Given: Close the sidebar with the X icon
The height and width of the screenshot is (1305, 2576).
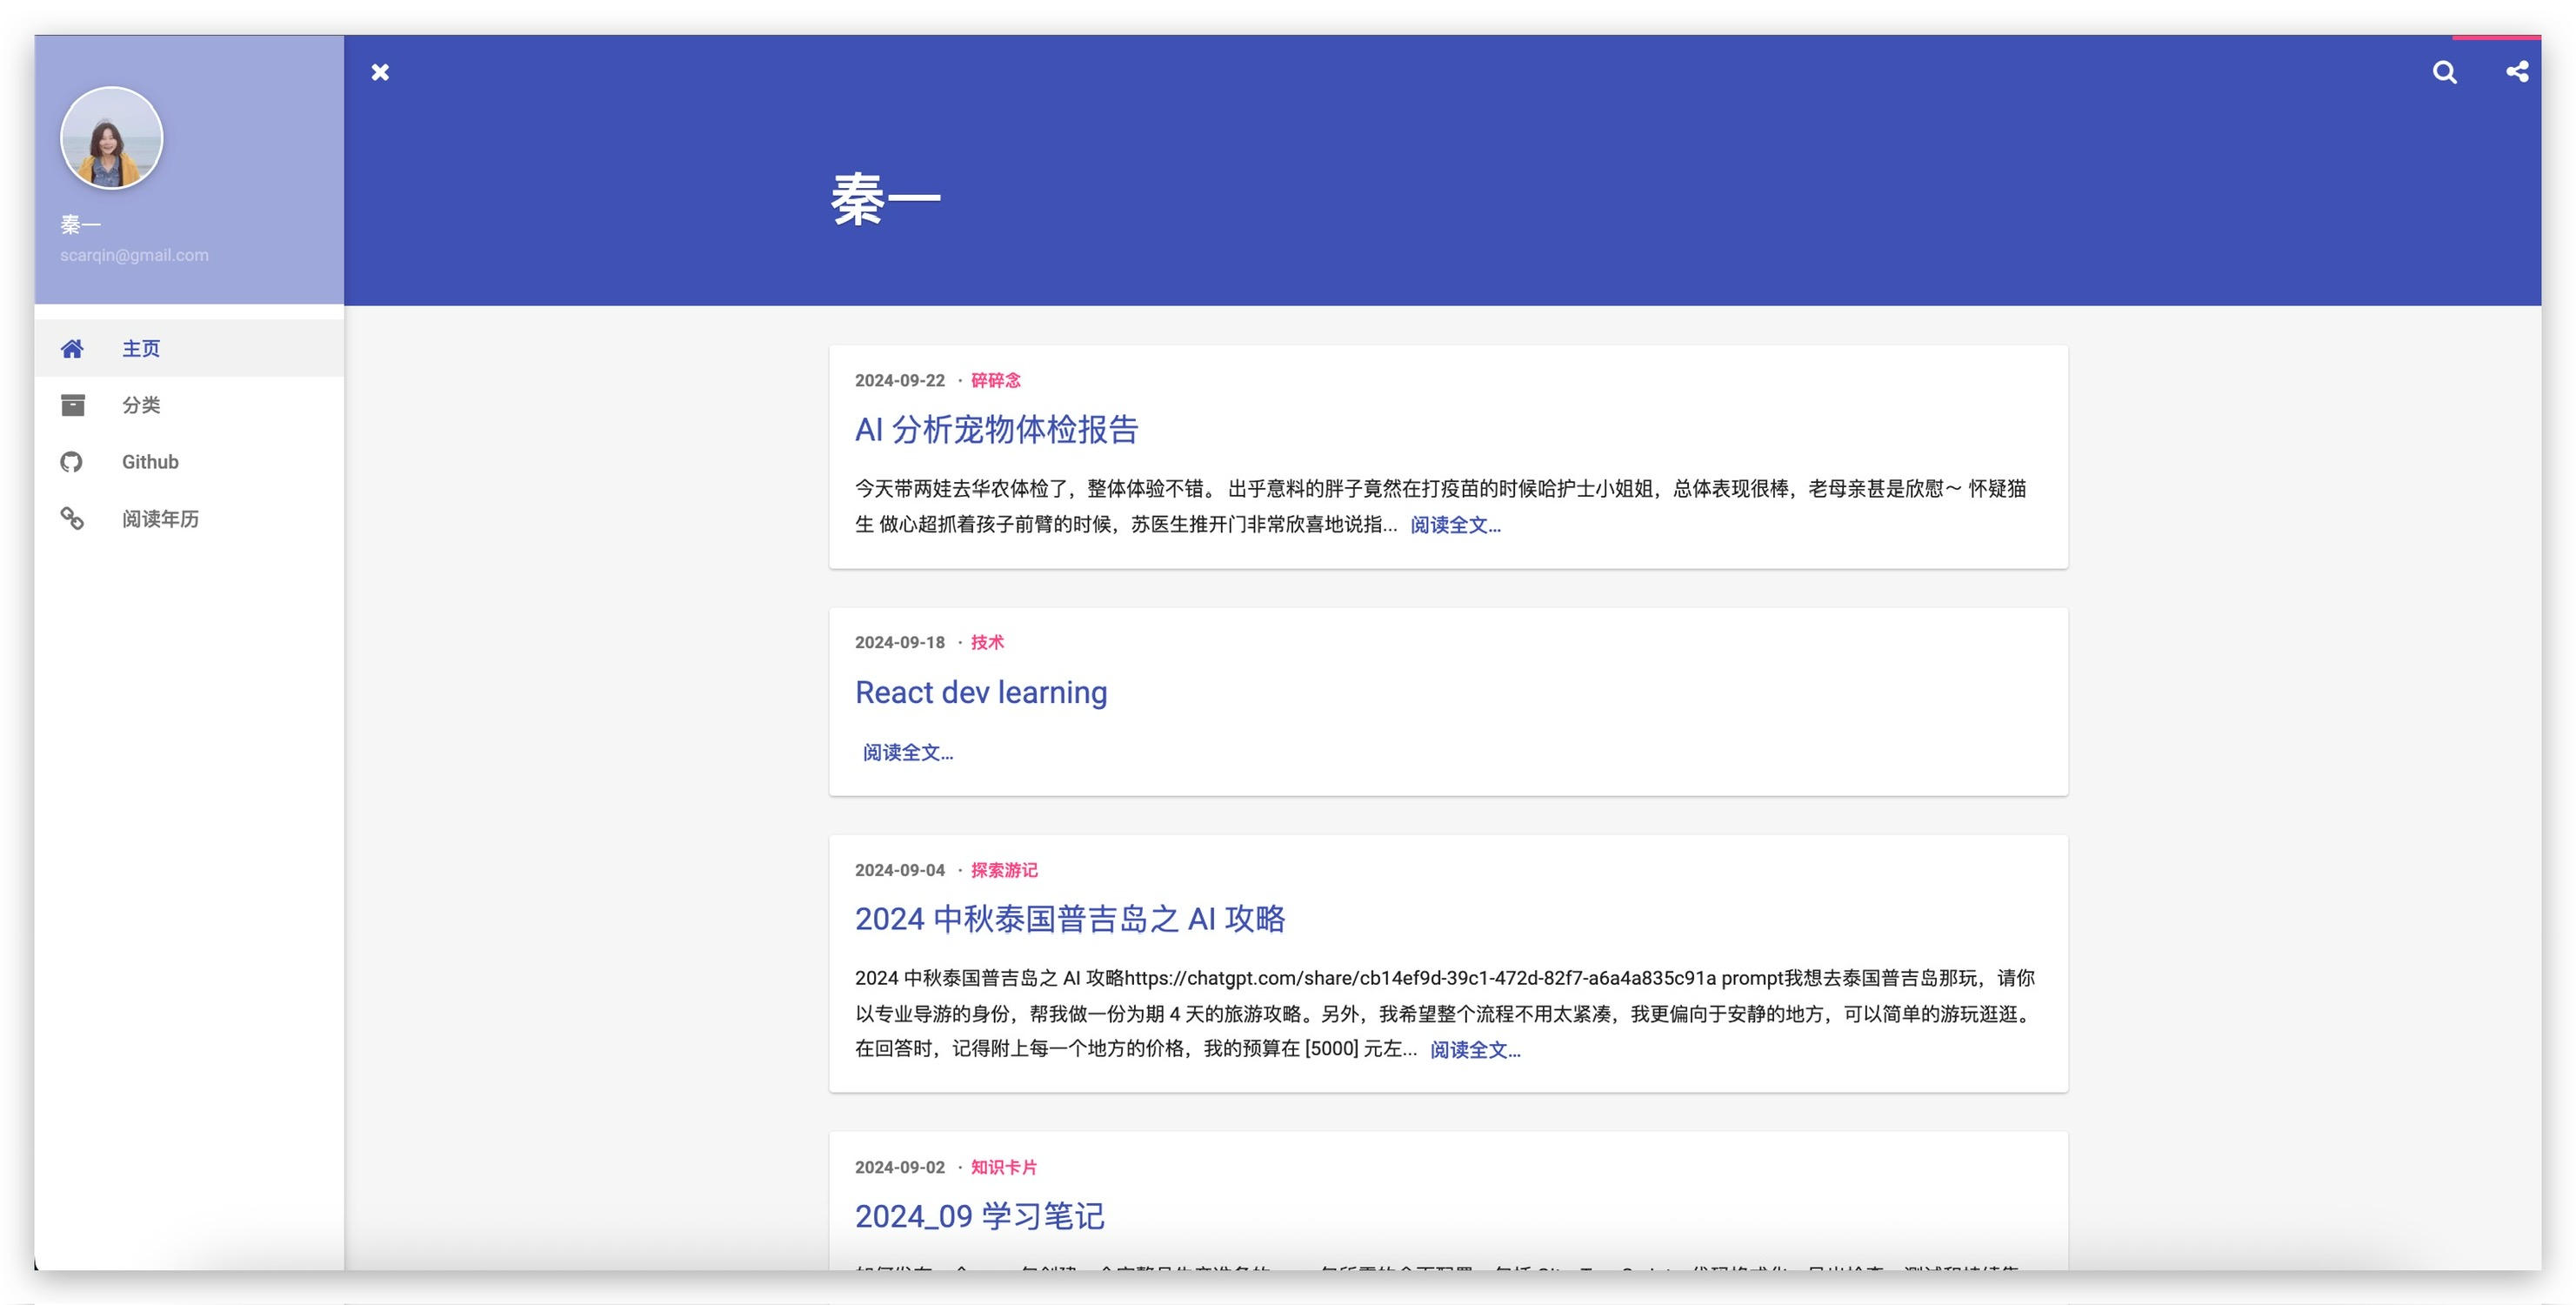Looking at the screenshot, I should tap(380, 72).
